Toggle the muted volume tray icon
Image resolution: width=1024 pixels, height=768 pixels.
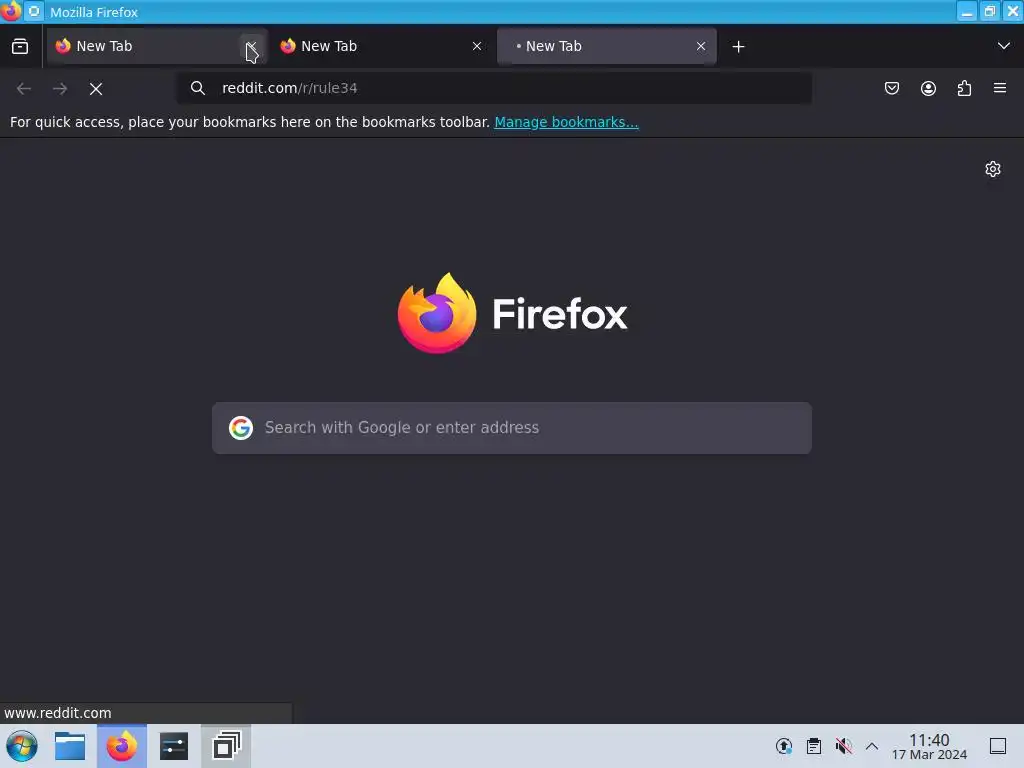[844, 746]
